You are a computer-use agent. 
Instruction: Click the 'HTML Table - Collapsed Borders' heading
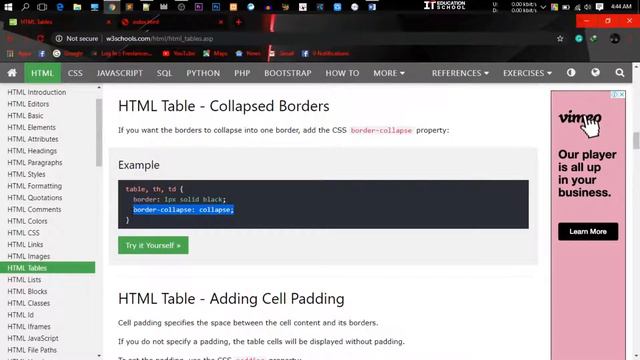224,106
